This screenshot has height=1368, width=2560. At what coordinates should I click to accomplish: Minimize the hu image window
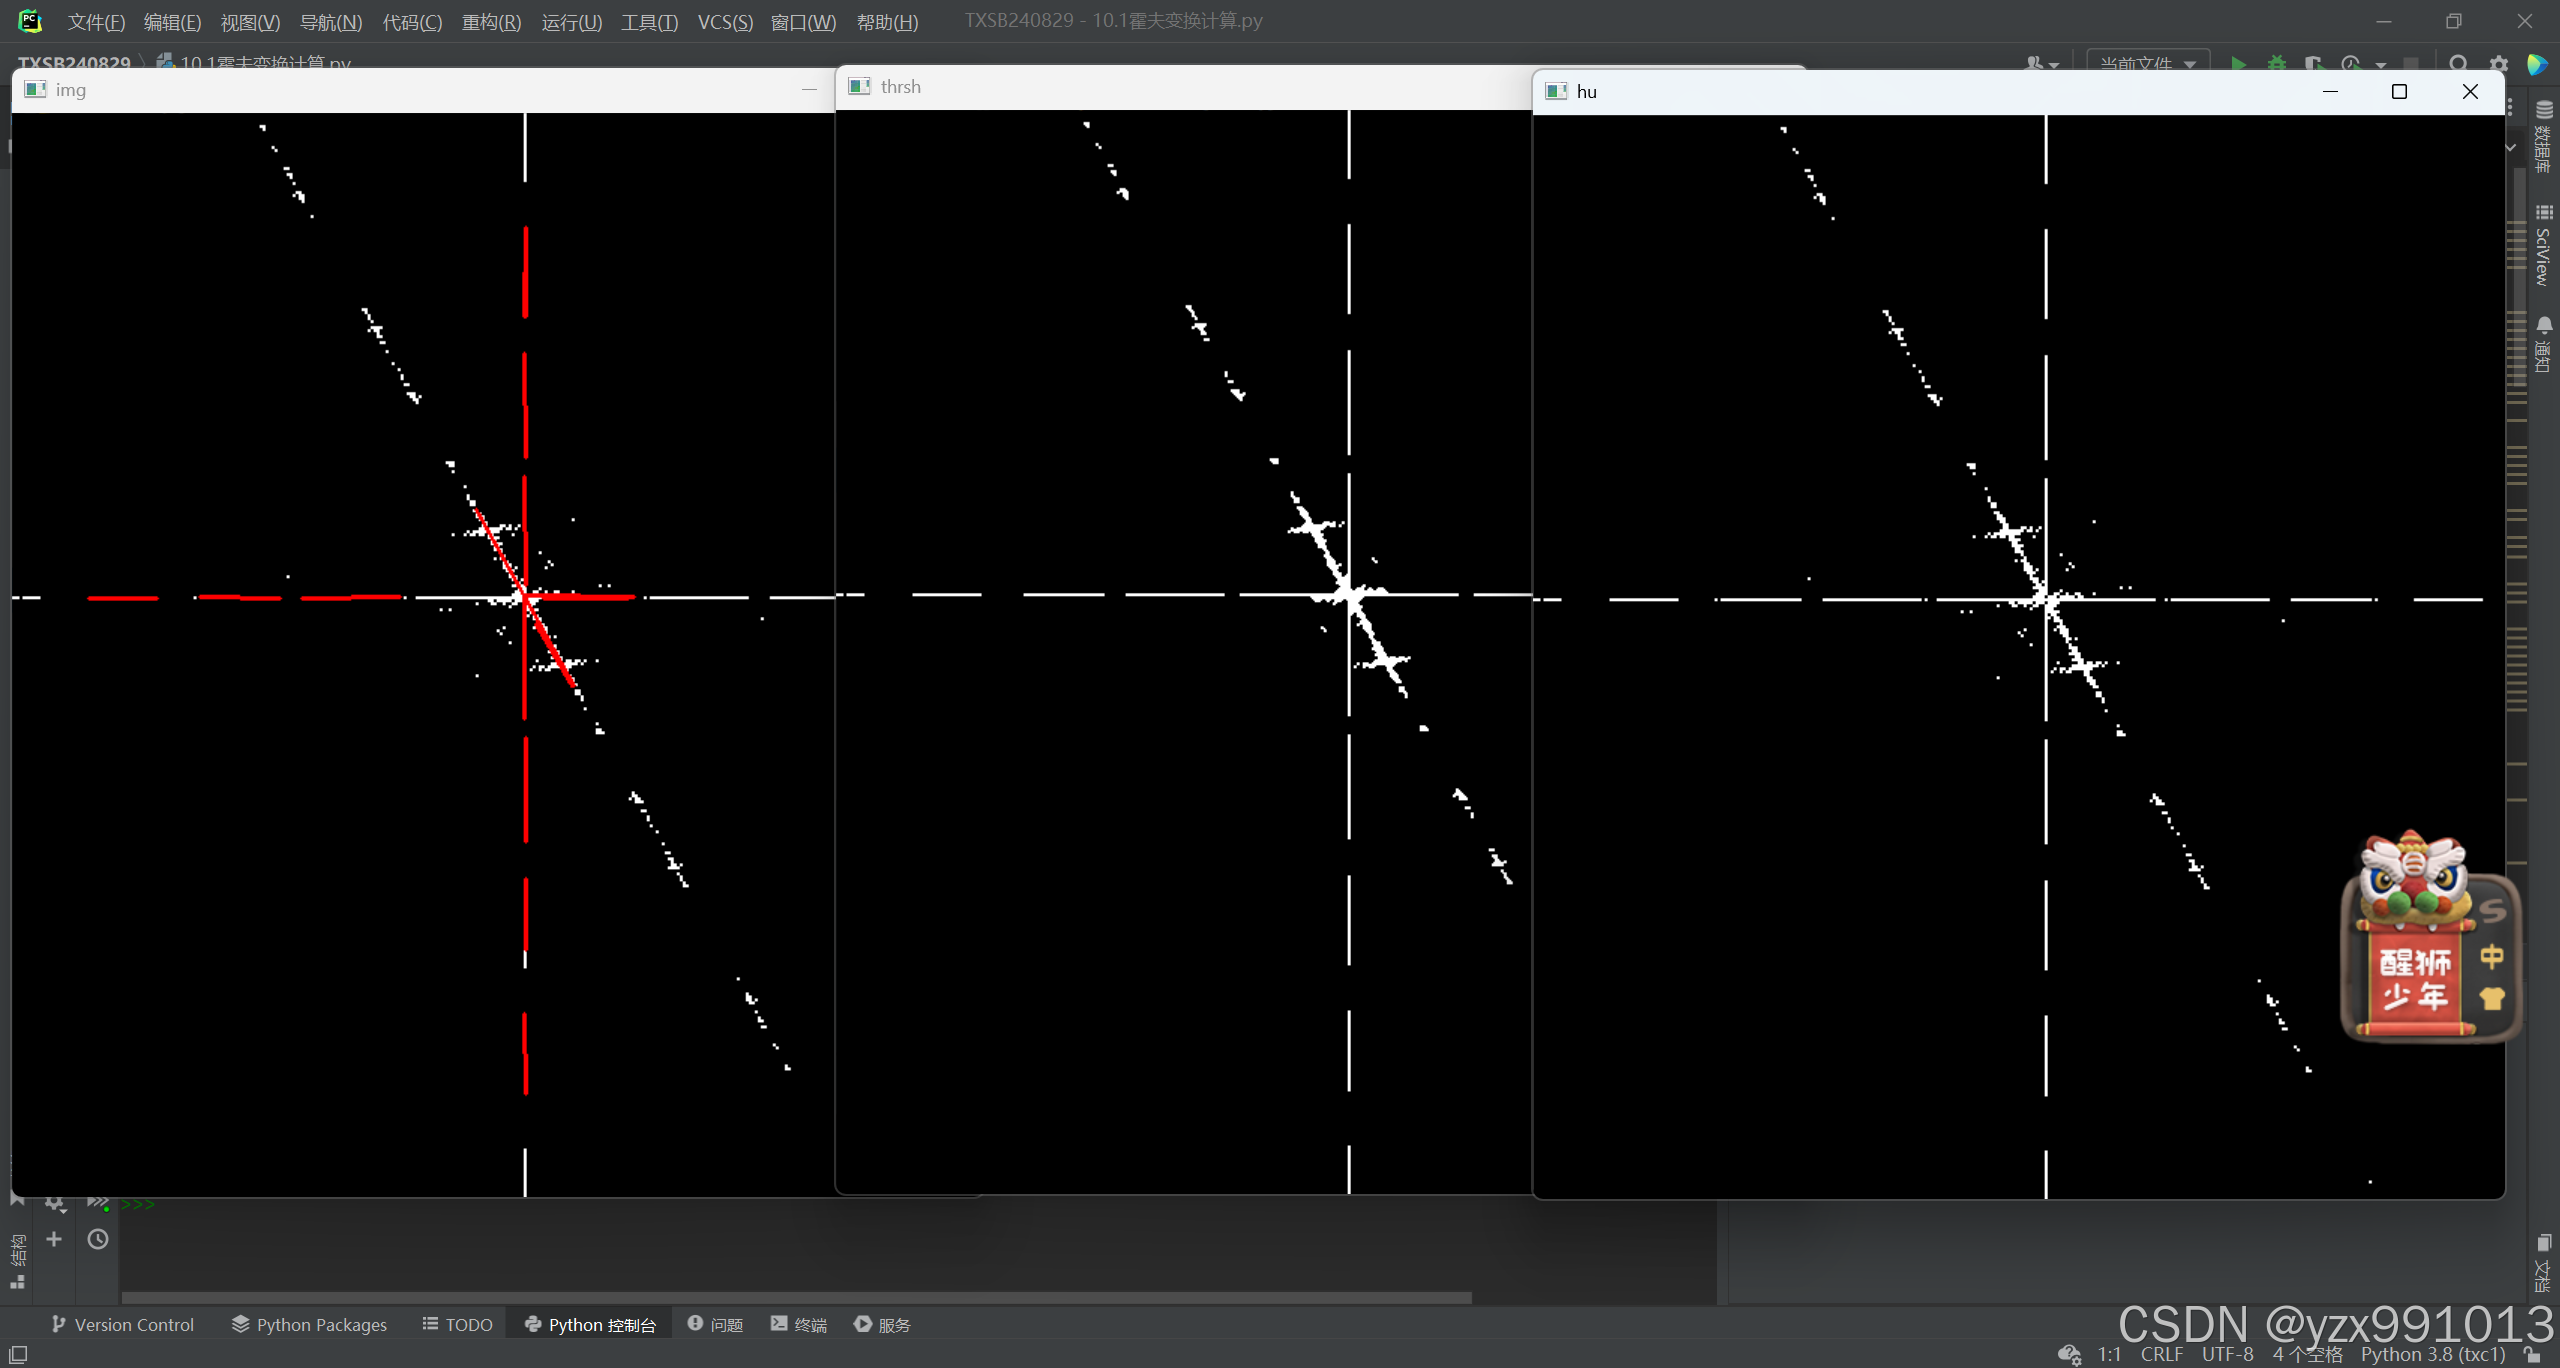tap(2330, 91)
